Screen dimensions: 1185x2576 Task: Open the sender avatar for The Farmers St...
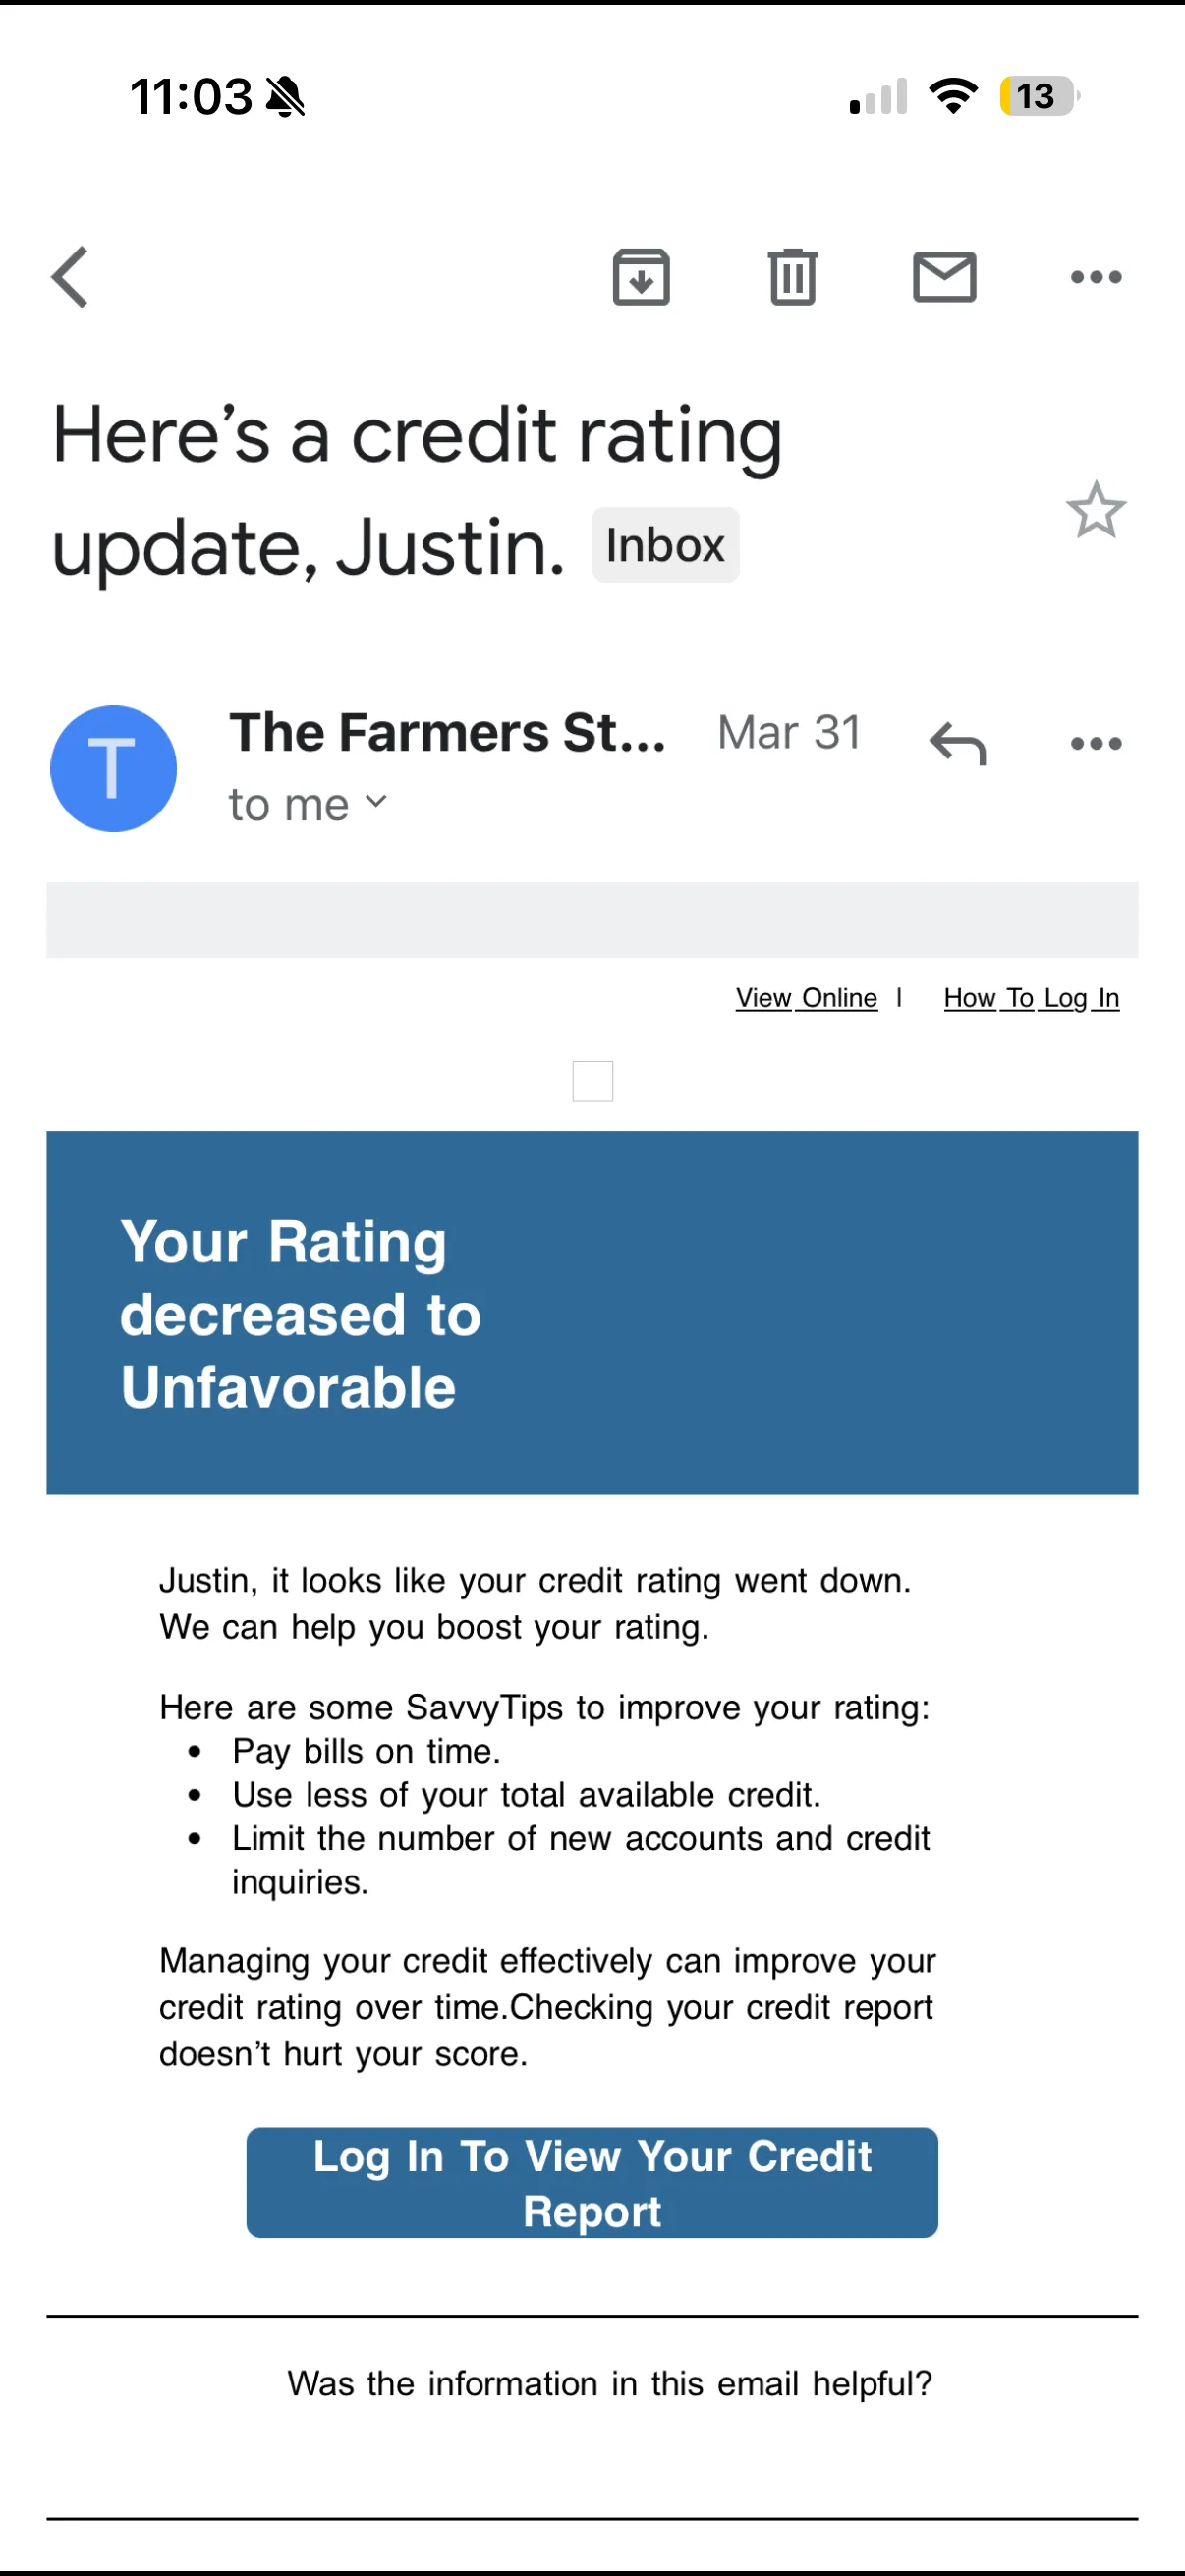tap(113, 767)
